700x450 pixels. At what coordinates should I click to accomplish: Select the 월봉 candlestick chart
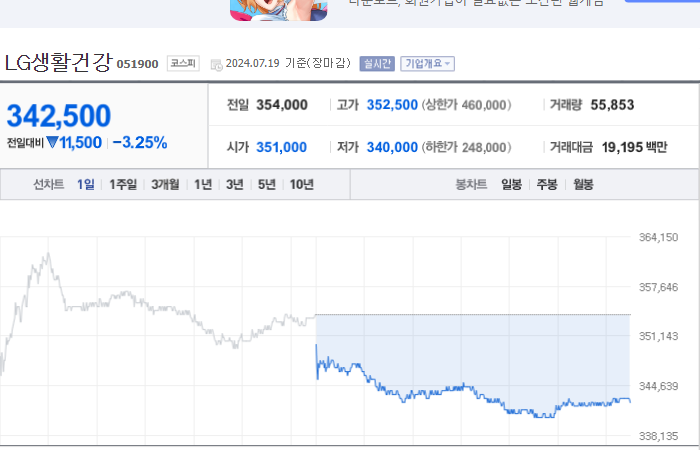583,184
